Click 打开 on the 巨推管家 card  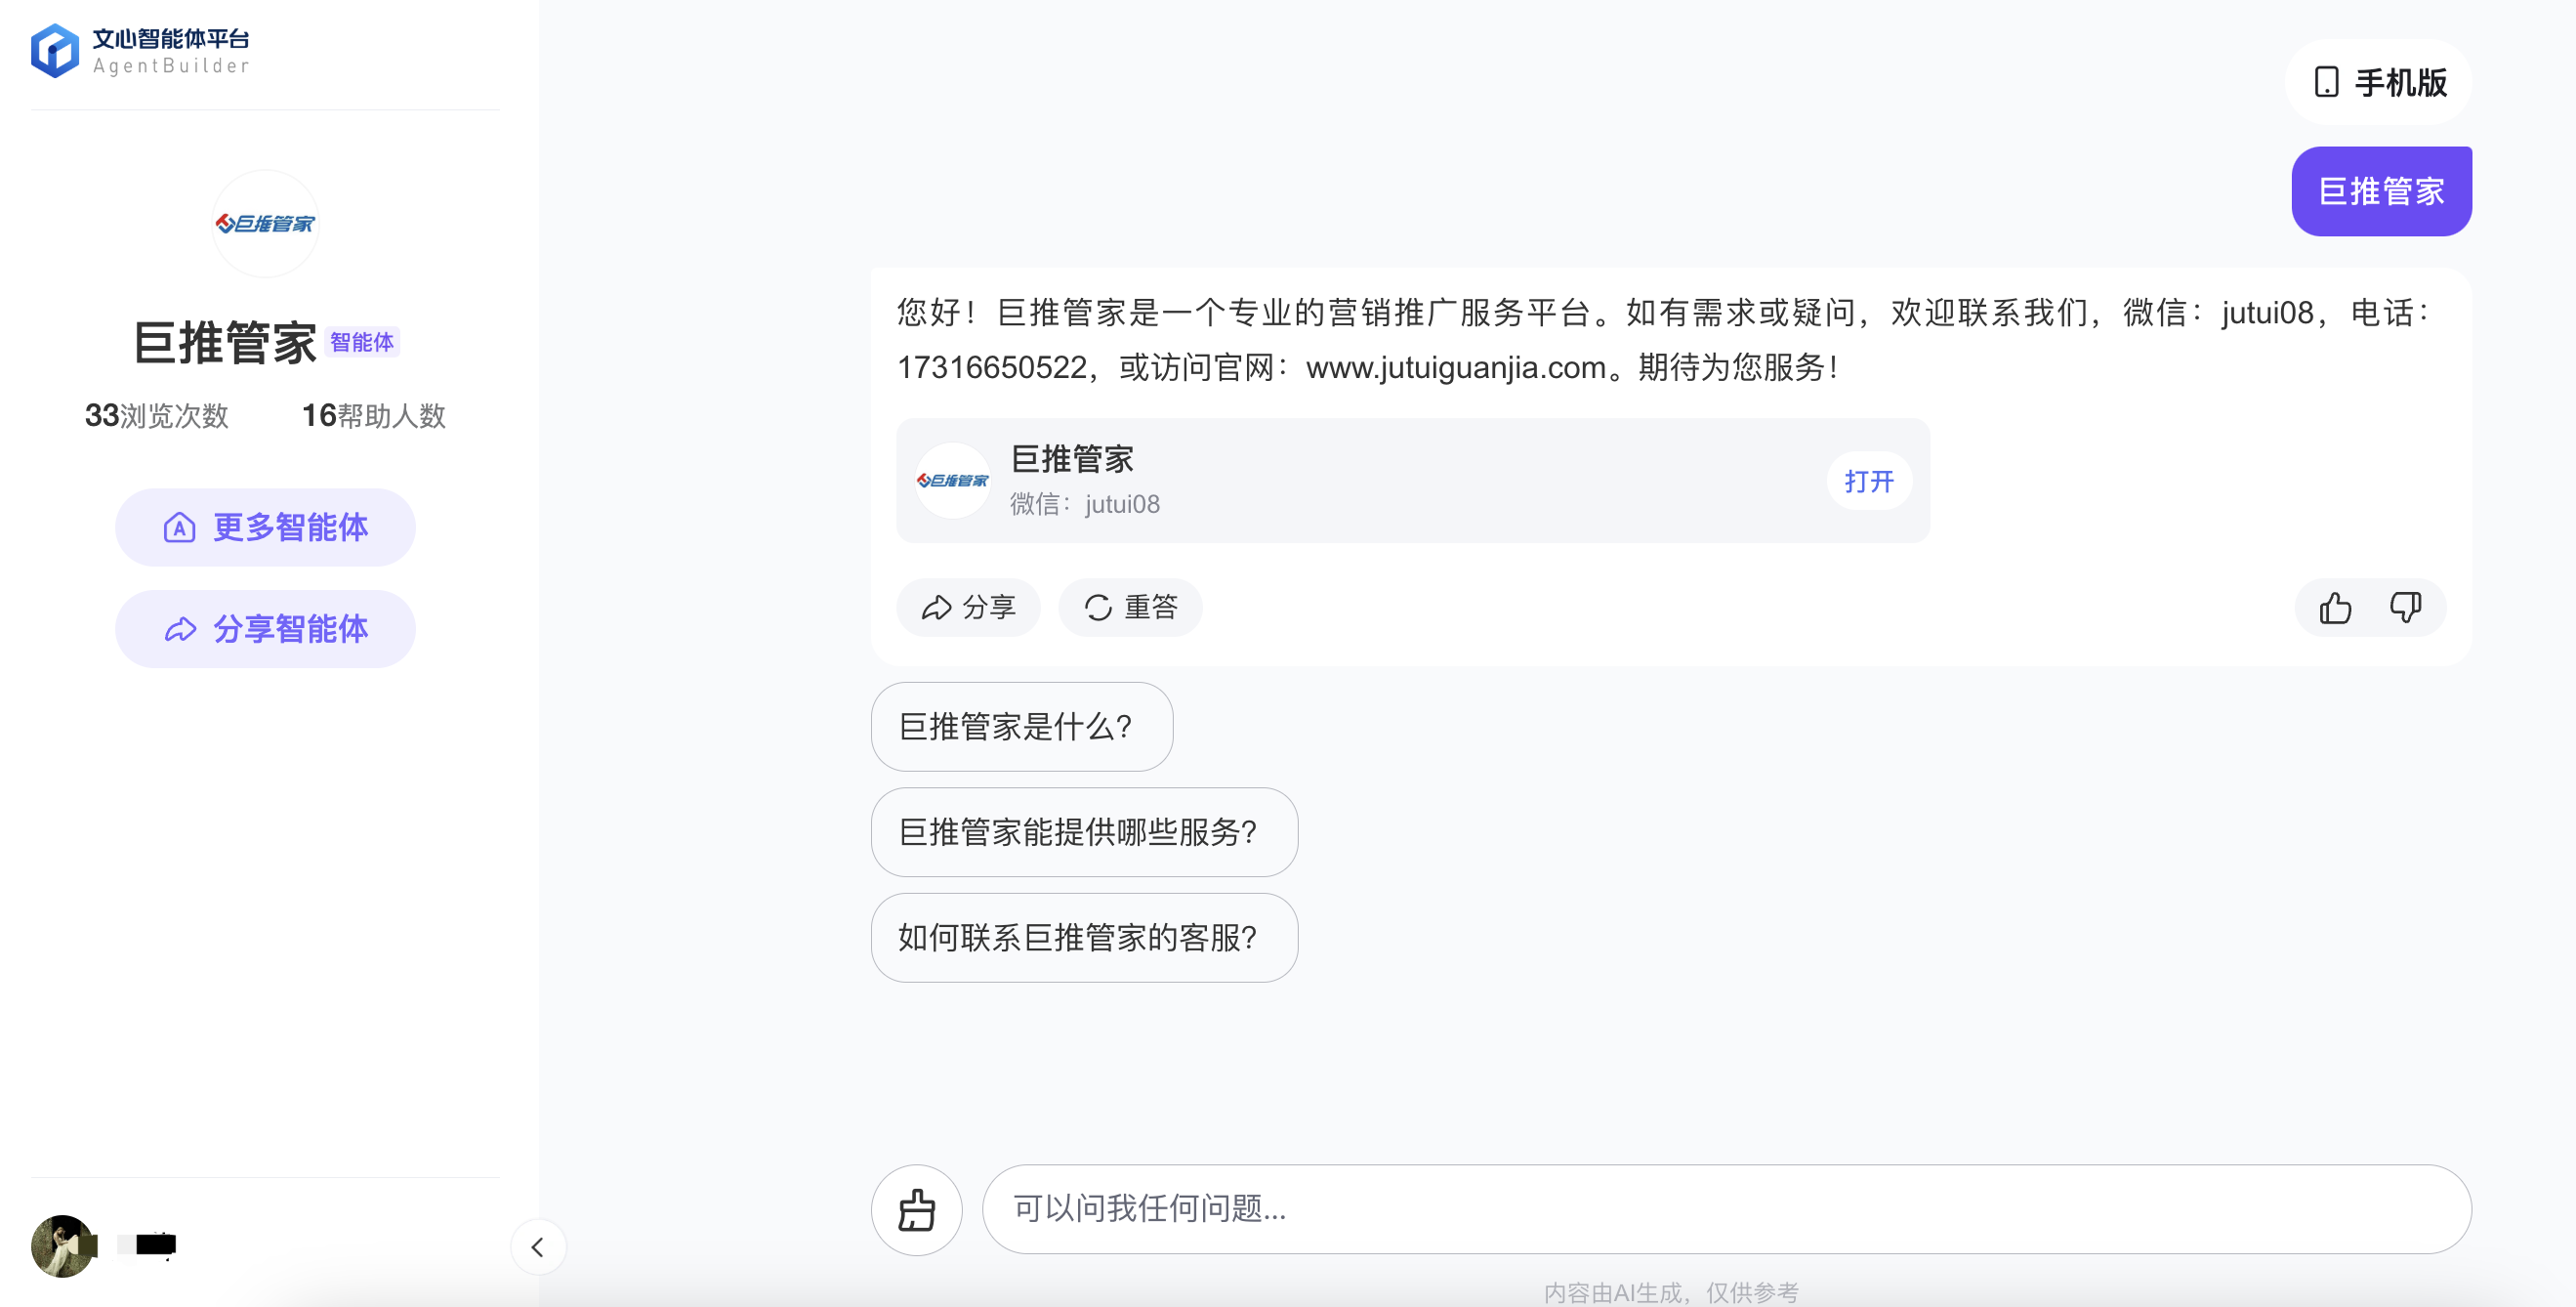[x=1868, y=481]
